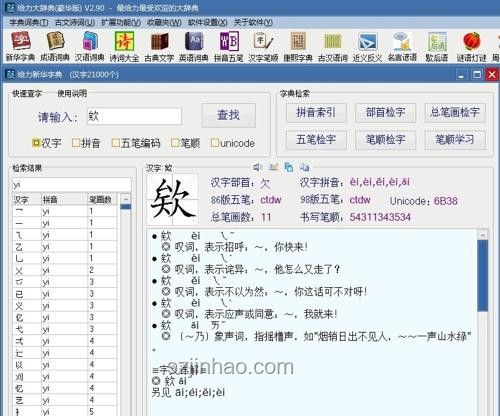This screenshot has width=500, height=416.
Task: Open the 康熙字典 toolbar icon
Action: [298, 47]
